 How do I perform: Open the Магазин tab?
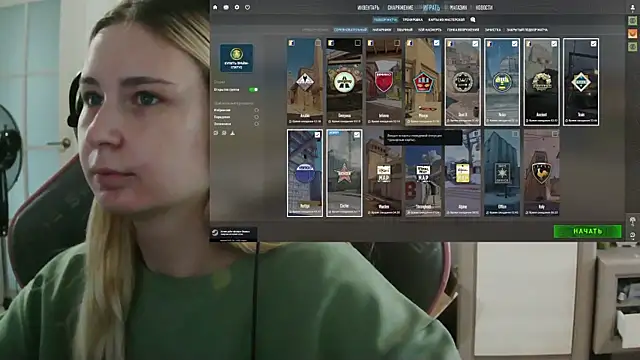point(458,8)
